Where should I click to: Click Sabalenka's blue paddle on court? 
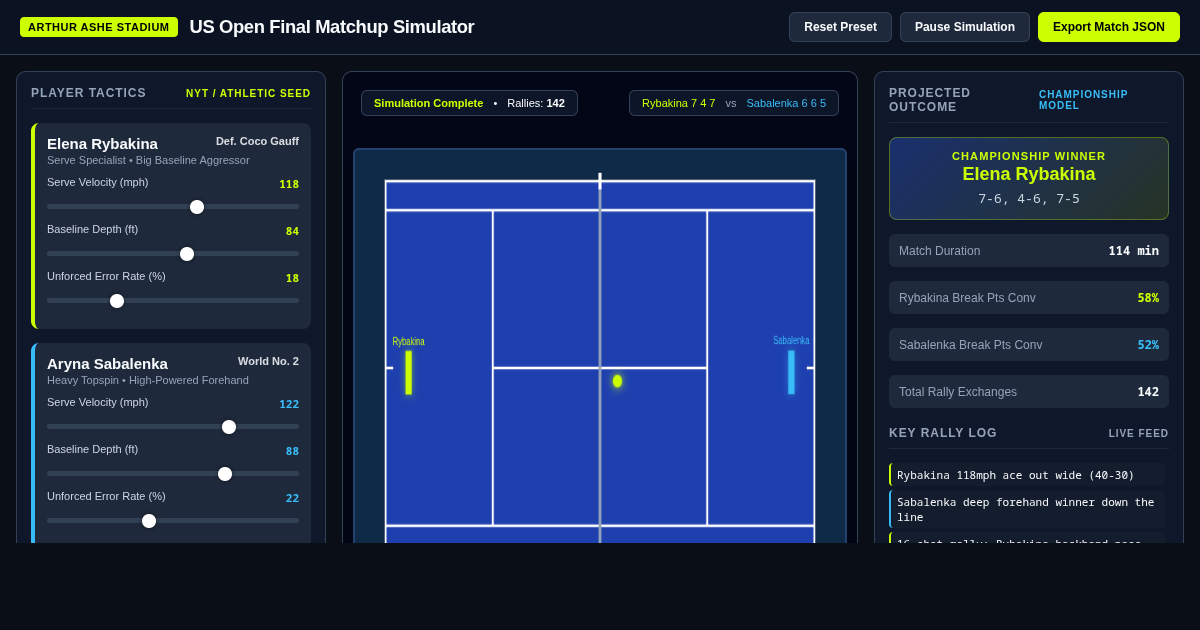(x=791, y=372)
